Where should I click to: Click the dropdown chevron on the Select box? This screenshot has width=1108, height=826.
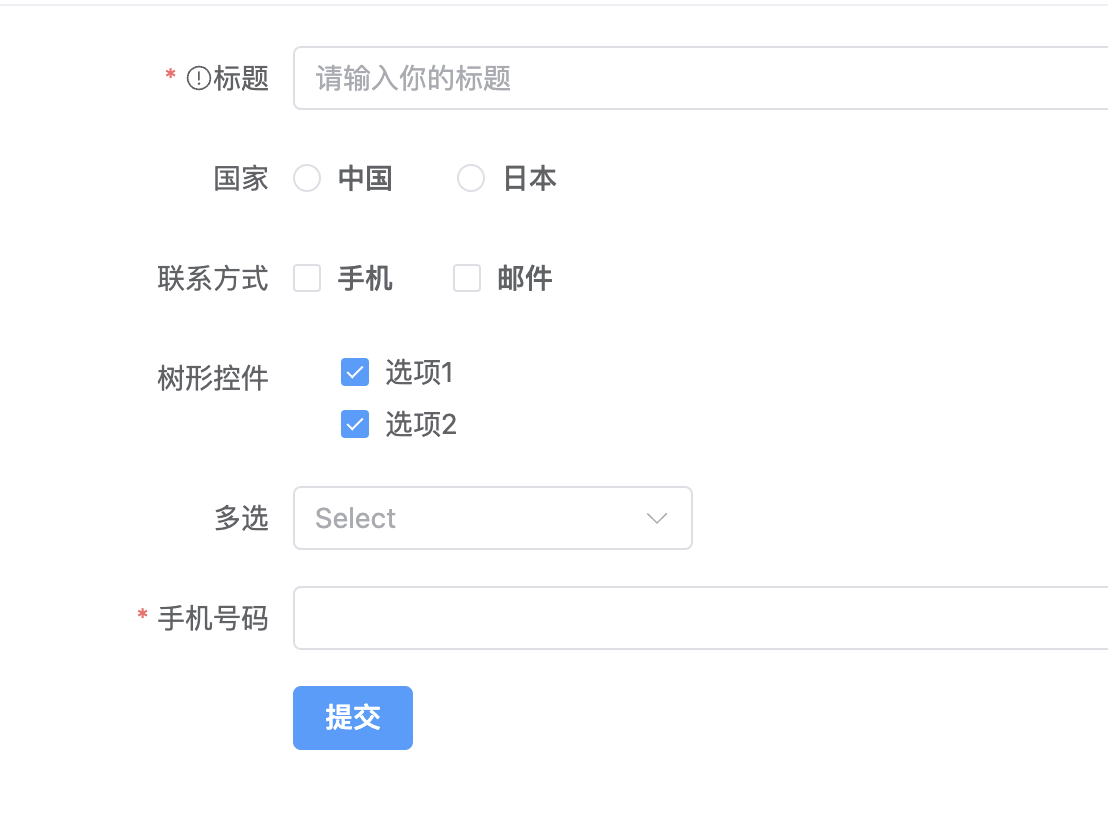656,518
